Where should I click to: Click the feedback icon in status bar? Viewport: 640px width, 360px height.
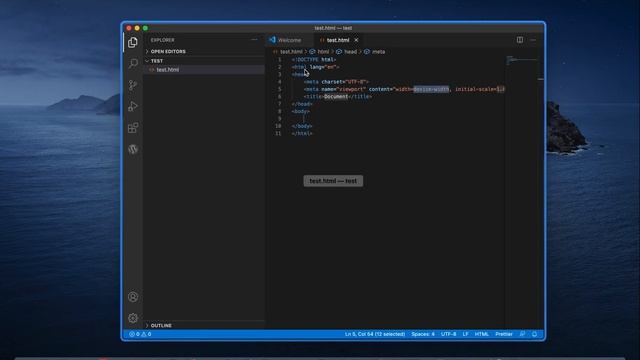(522, 334)
